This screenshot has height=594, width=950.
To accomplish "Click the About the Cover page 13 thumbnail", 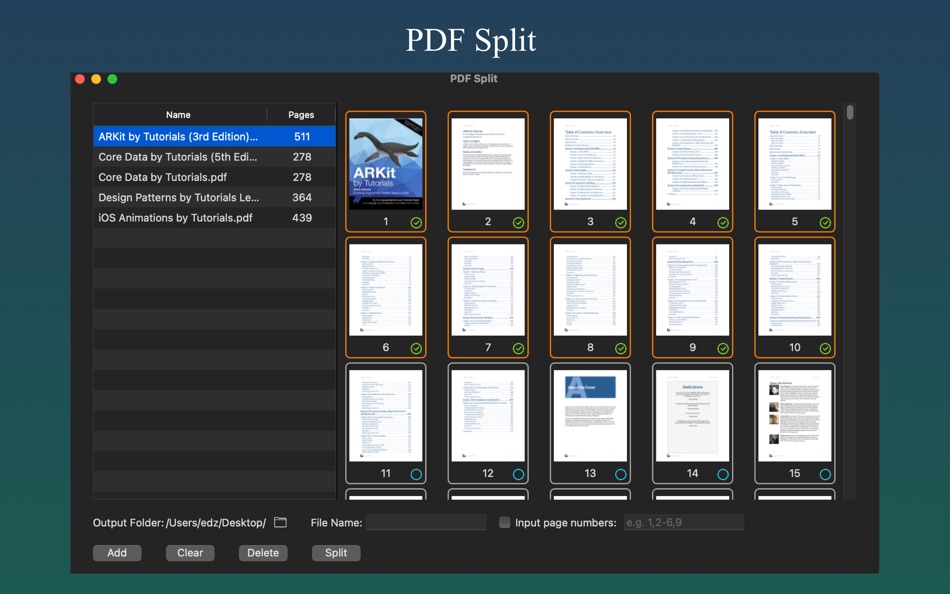I will tap(590, 416).
